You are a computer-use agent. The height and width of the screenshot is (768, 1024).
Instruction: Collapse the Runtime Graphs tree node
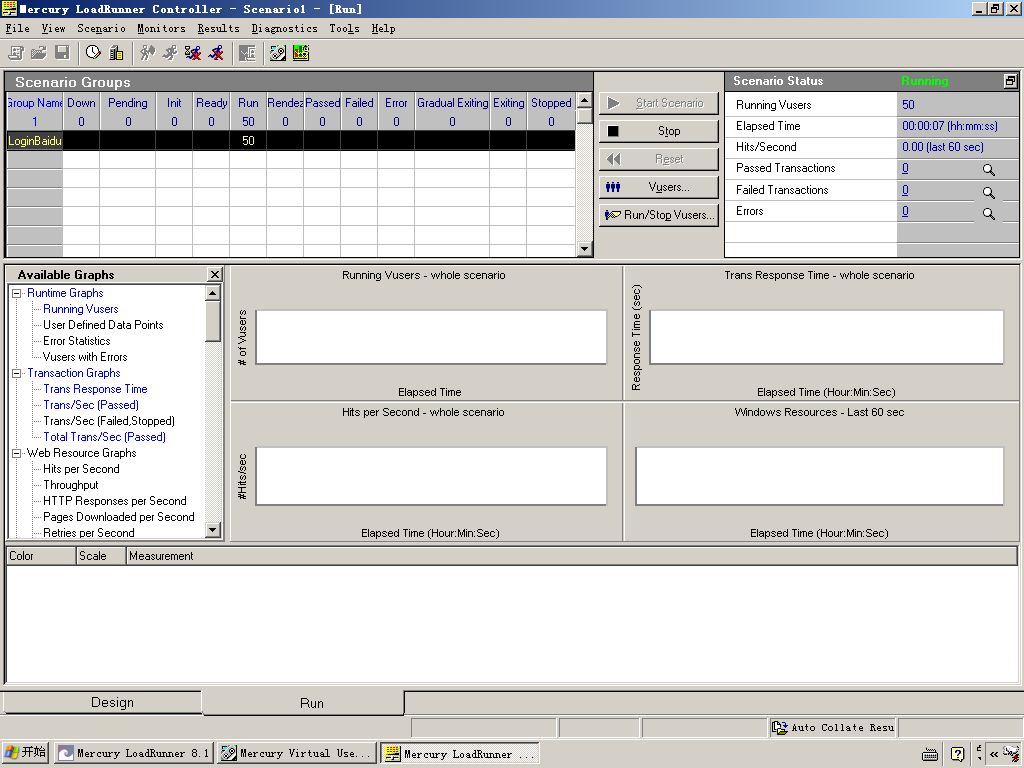tap(17, 293)
